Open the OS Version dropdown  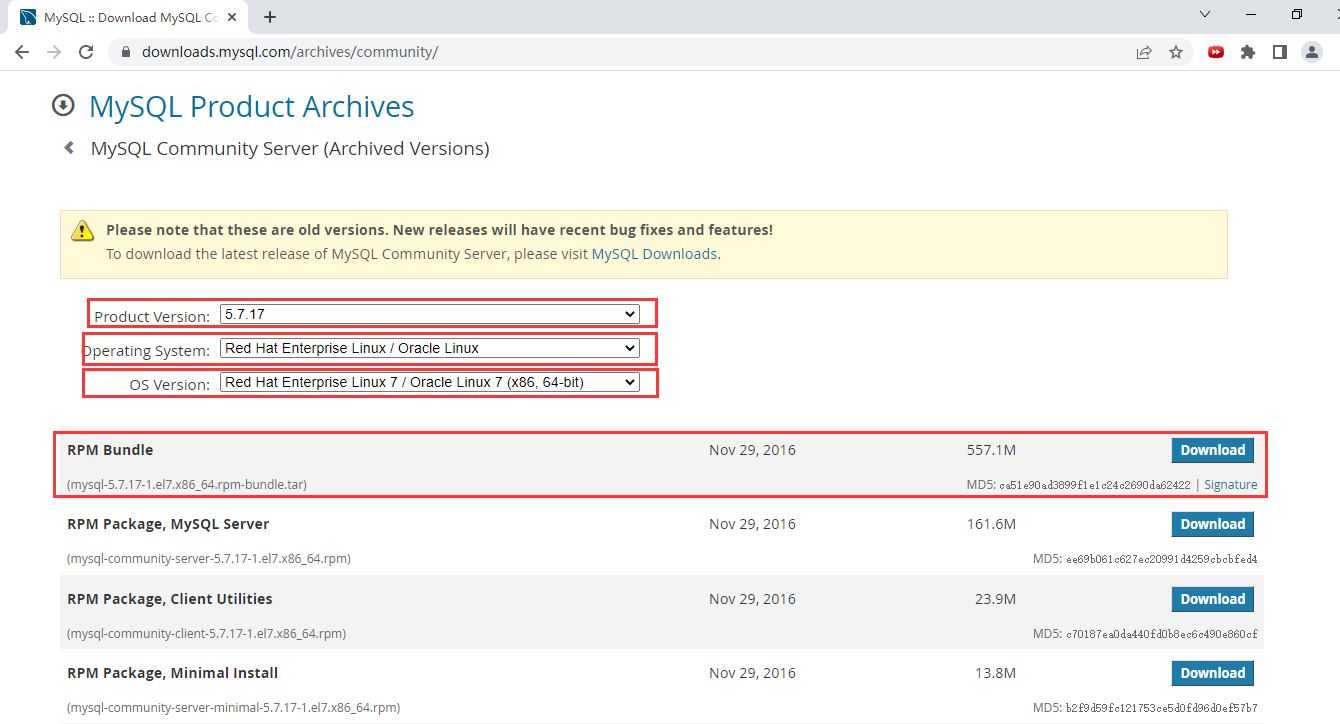pyautogui.click(x=429, y=382)
